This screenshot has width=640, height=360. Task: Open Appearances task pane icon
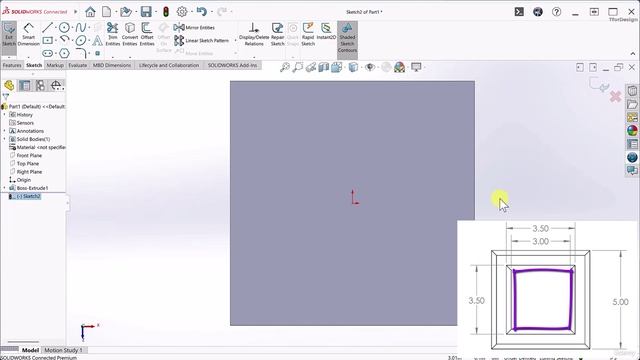pyautogui.click(x=632, y=131)
